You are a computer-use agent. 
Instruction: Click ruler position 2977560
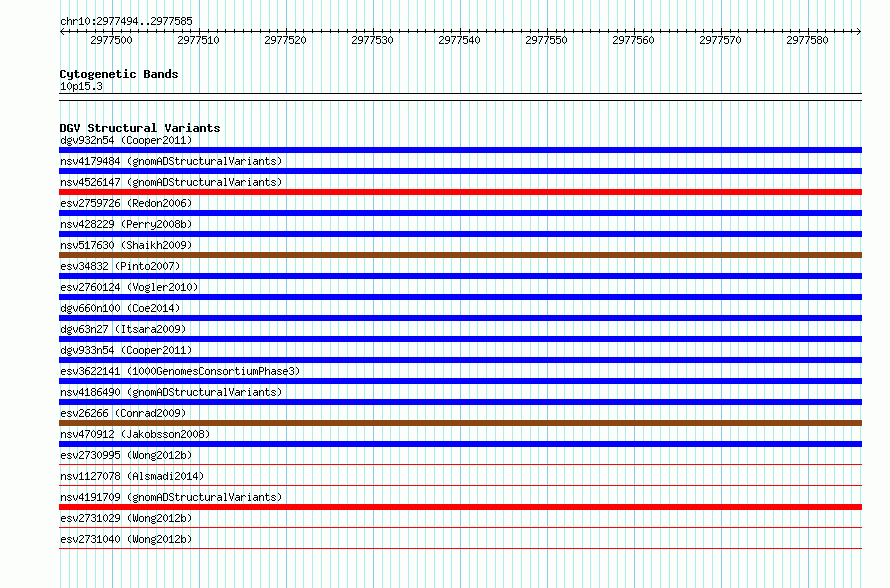(x=633, y=40)
